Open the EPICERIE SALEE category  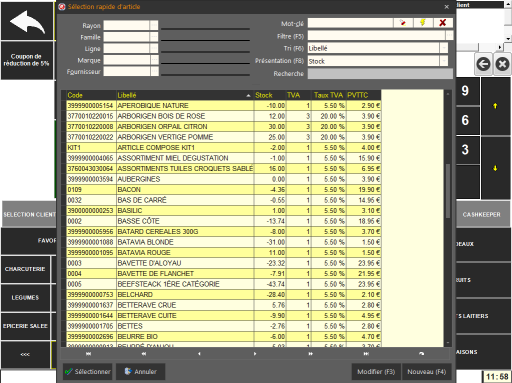coord(25,326)
